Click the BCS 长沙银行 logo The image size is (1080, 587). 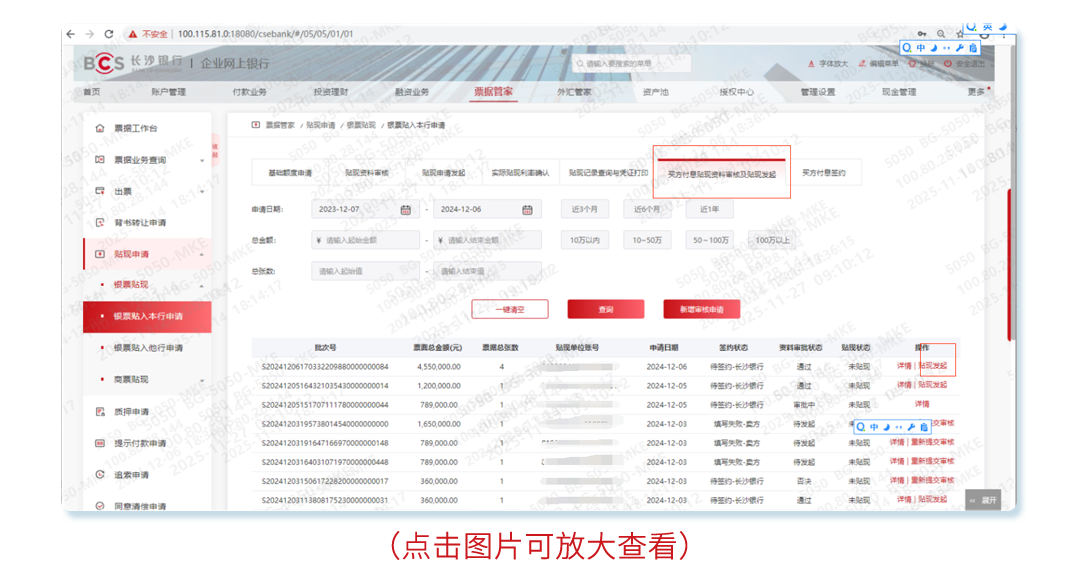click(133, 63)
